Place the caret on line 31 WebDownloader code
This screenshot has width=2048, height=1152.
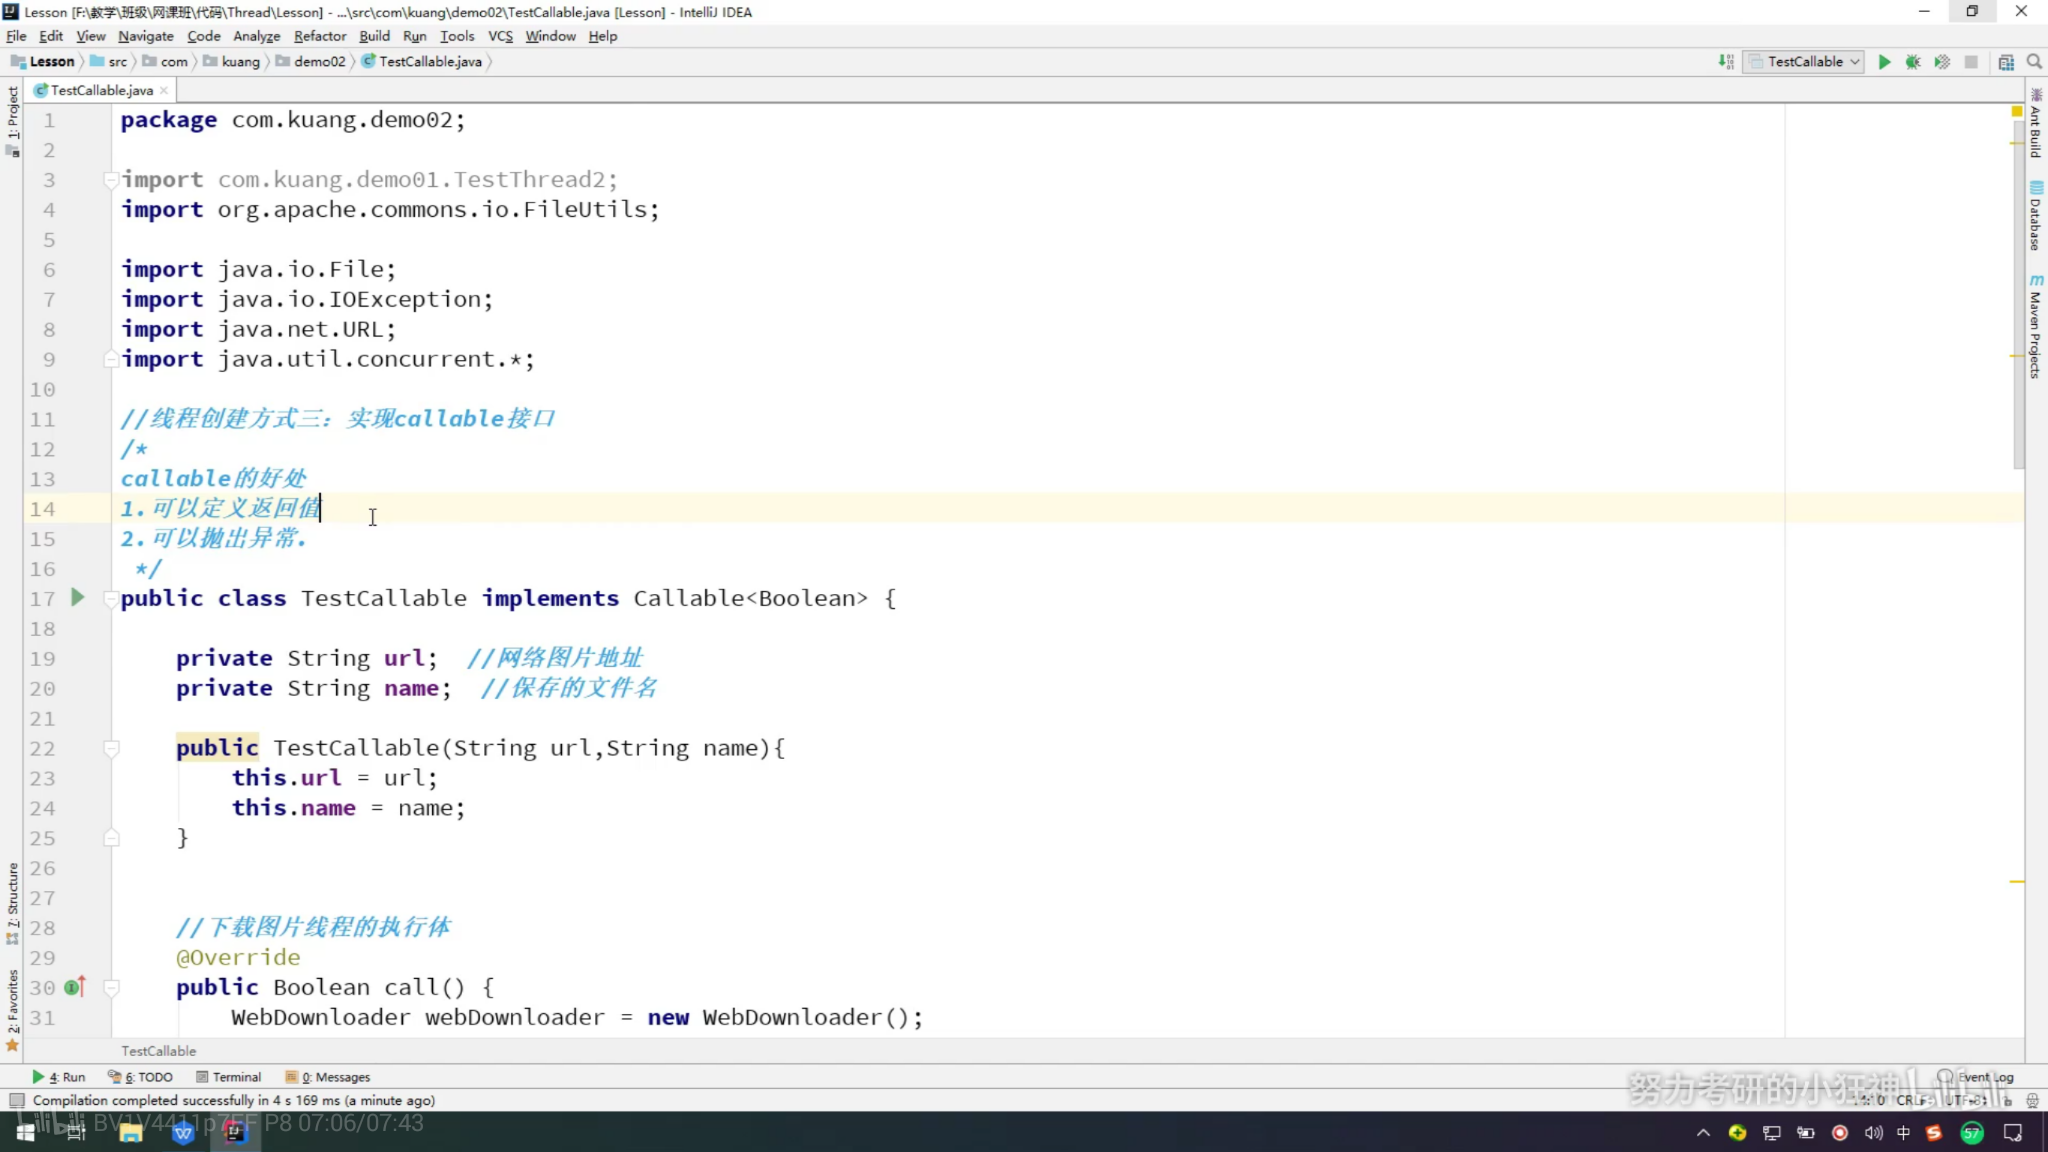click(x=577, y=1018)
